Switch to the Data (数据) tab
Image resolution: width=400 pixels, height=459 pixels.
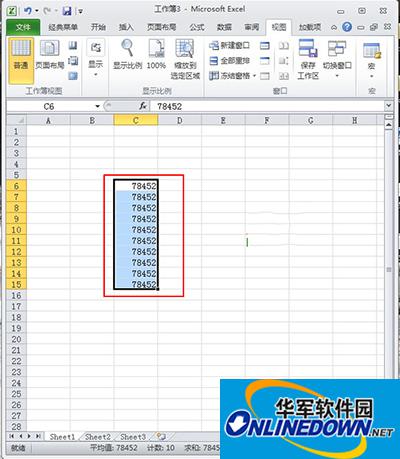click(224, 27)
